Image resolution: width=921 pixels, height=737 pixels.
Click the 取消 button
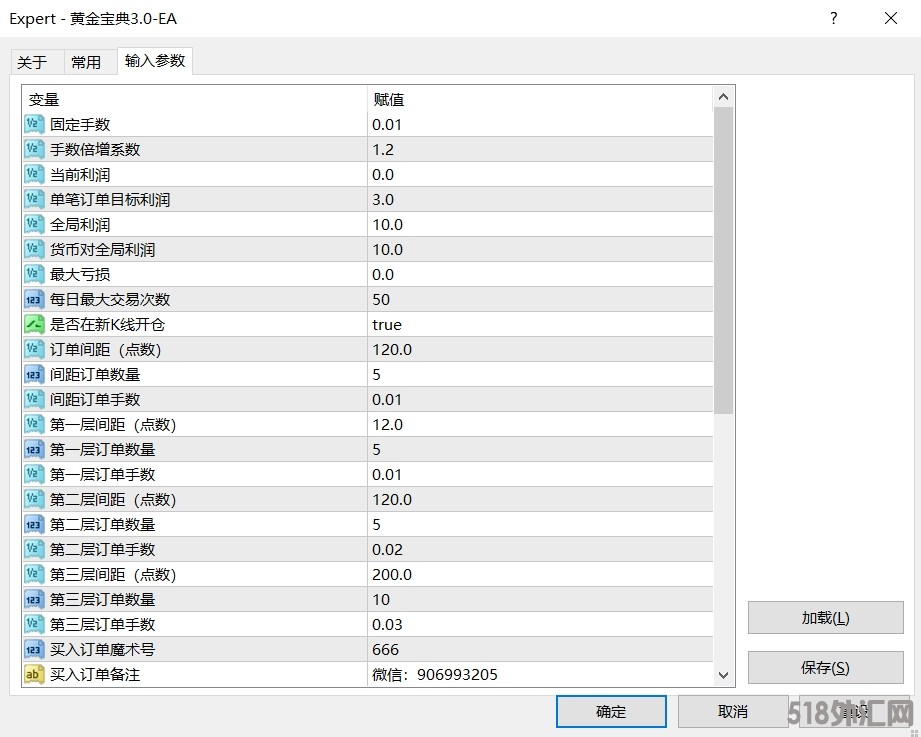pyautogui.click(x=733, y=712)
